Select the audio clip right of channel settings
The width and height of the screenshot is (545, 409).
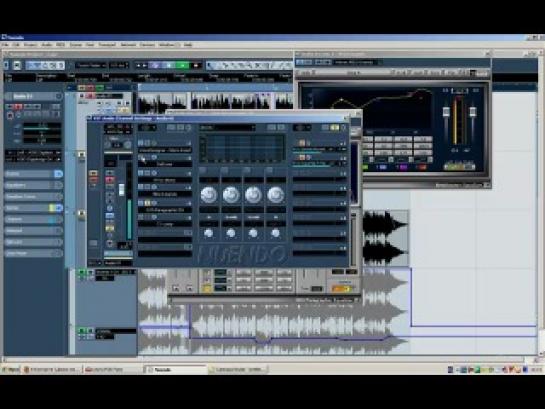[x=385, y=238]
